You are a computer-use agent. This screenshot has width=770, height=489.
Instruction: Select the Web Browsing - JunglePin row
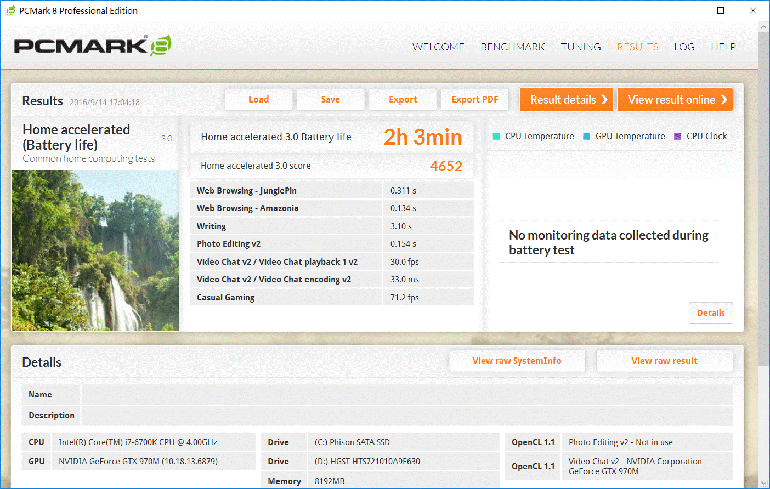tap(331, 190)
